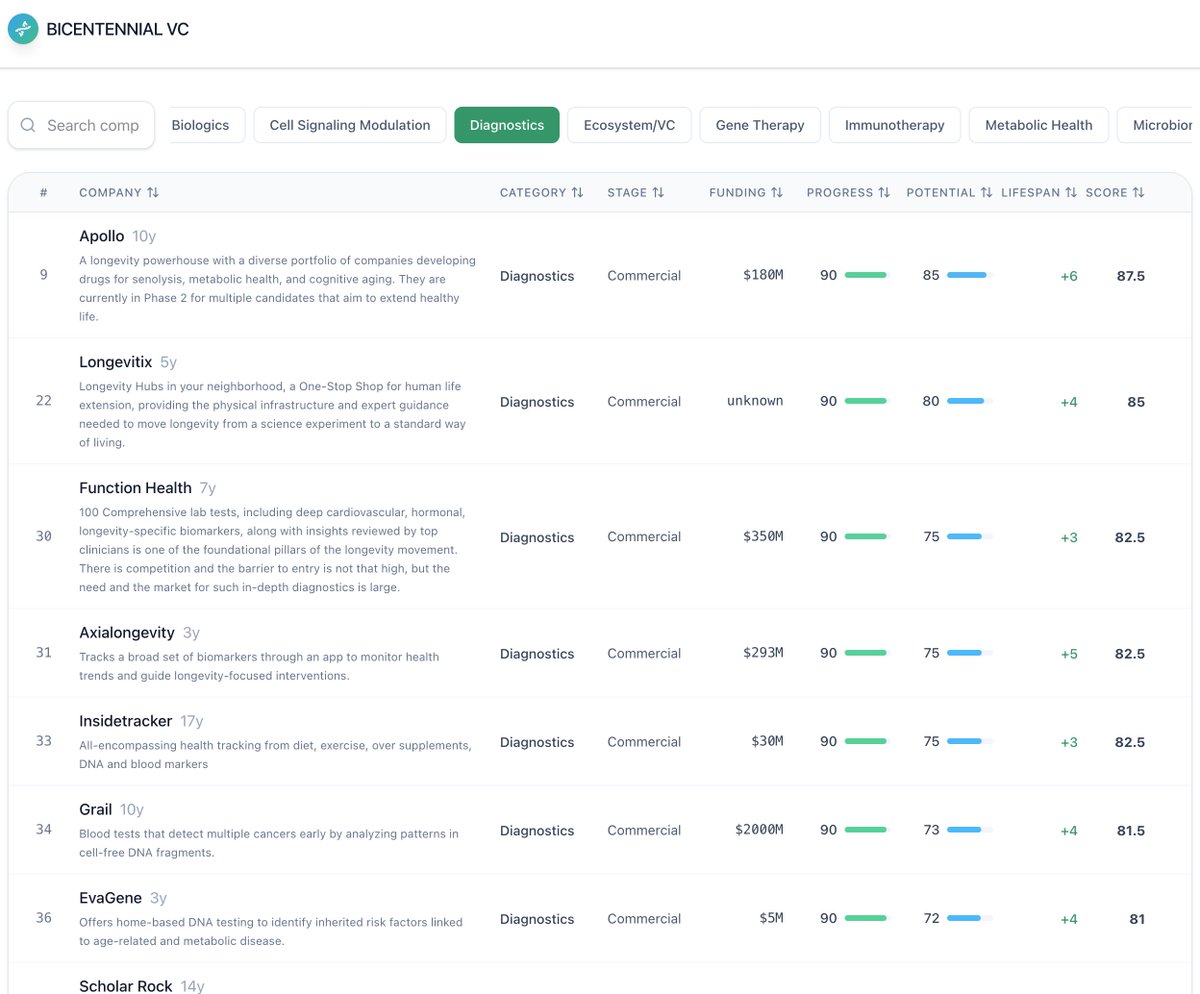Click Apollo's 87.5 score

coord(1131,275)
